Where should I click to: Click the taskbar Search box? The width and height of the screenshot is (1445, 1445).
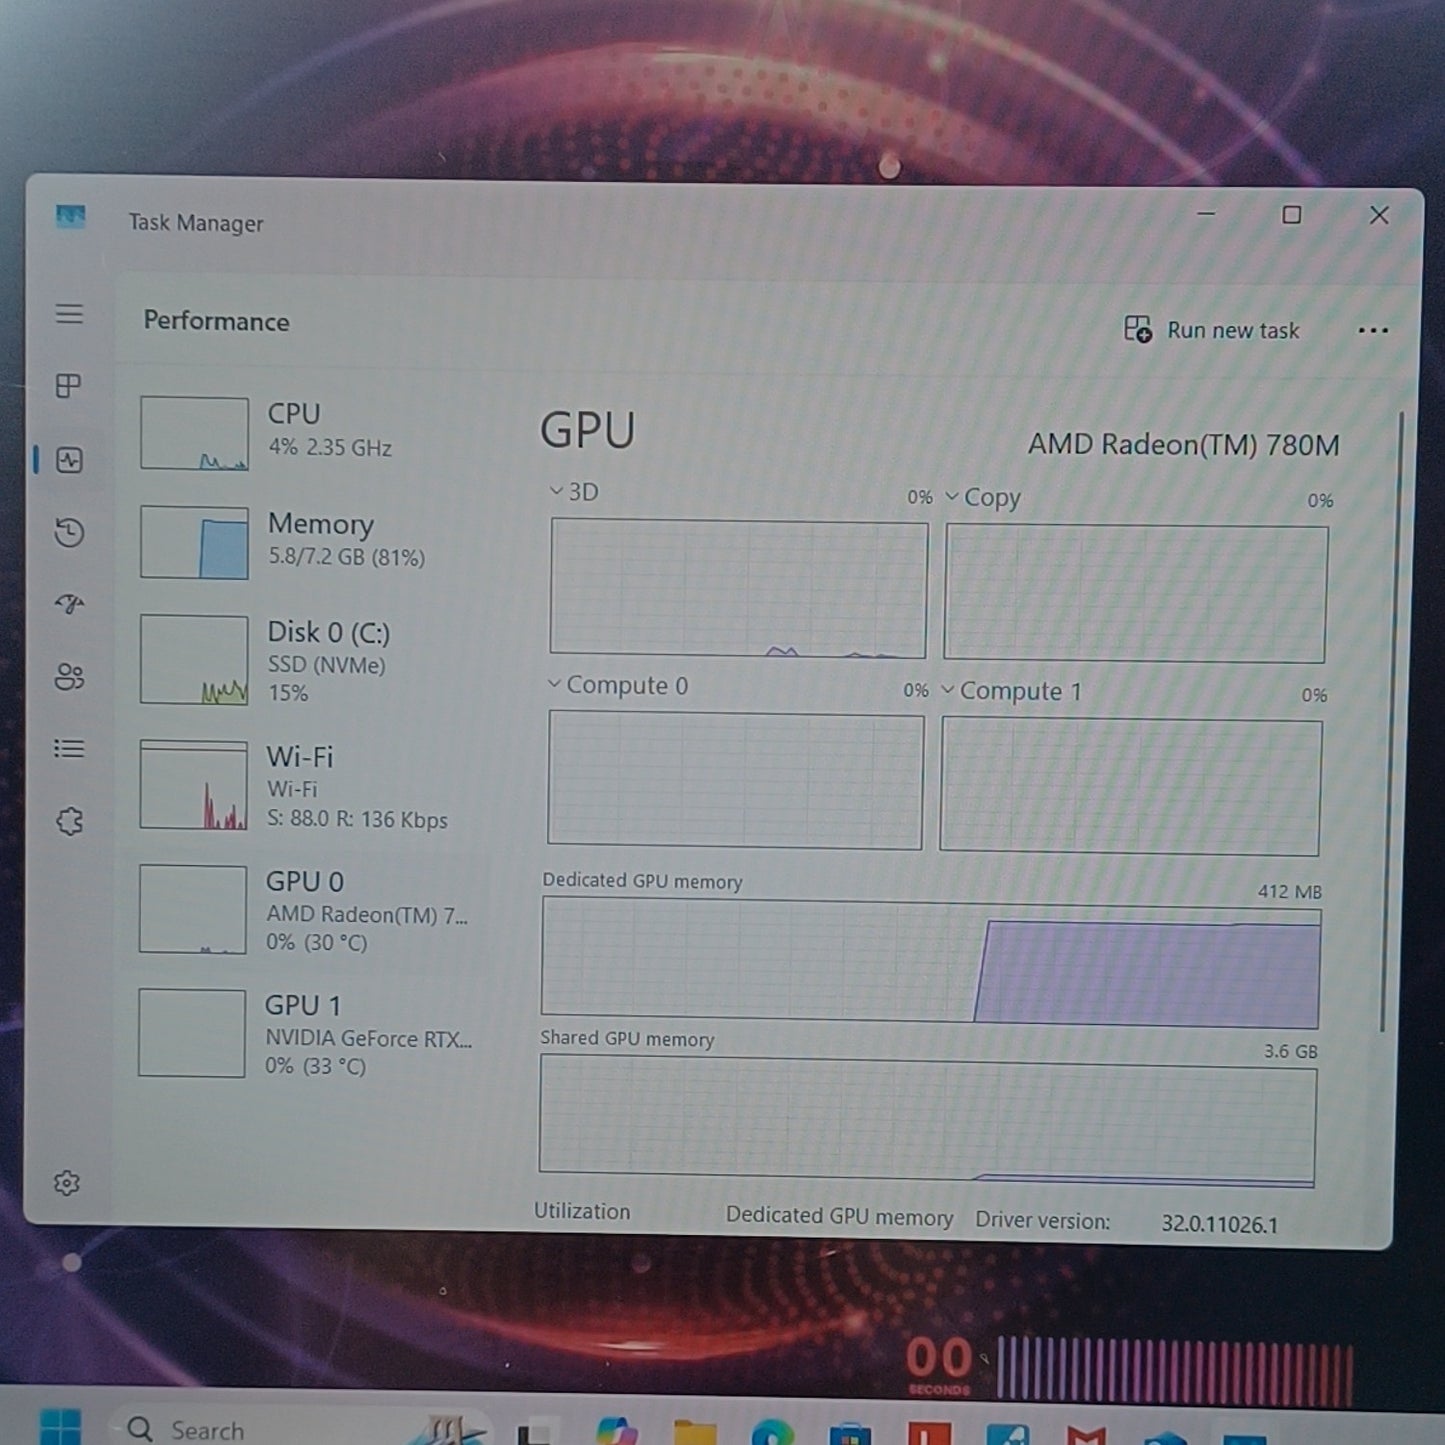coord(300,1429)
